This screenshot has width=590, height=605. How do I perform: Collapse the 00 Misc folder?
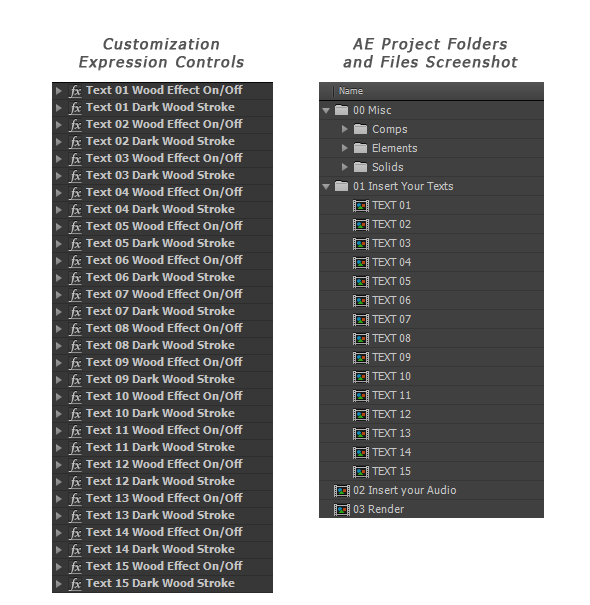tap(326, 111)
